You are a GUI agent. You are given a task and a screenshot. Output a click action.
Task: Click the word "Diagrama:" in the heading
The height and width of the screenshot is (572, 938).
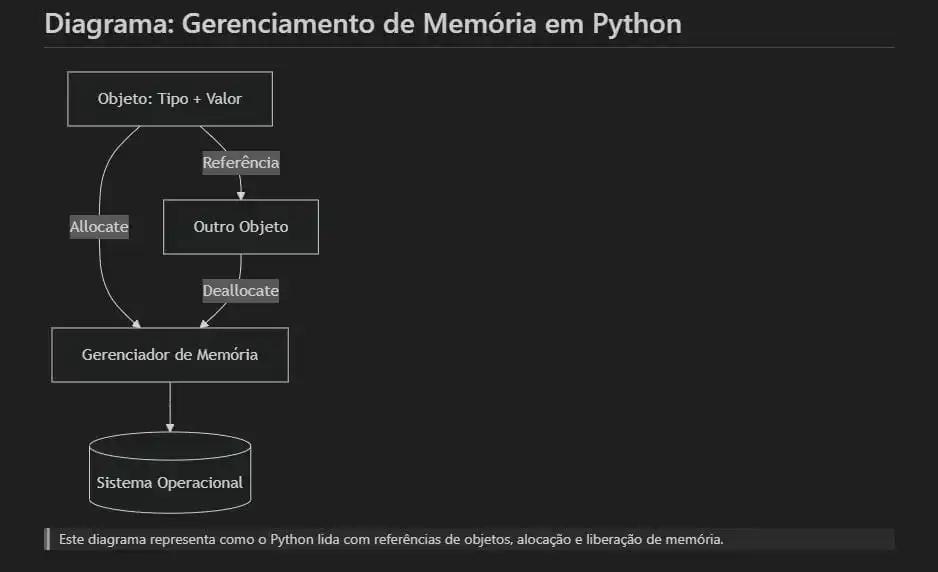pyautogui.click(x=109, y=24)
